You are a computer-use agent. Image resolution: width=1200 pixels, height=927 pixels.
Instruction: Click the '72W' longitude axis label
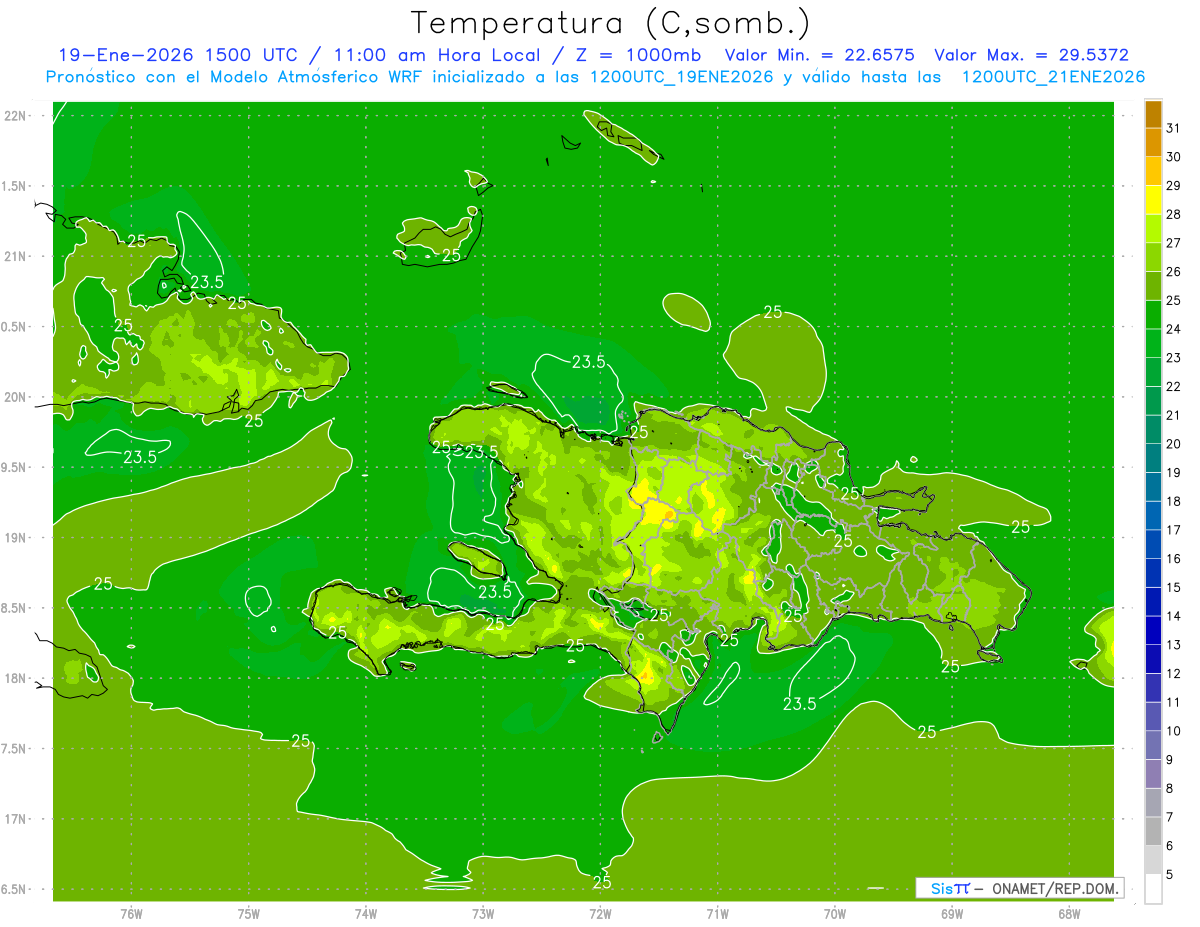tap(600, 913)
